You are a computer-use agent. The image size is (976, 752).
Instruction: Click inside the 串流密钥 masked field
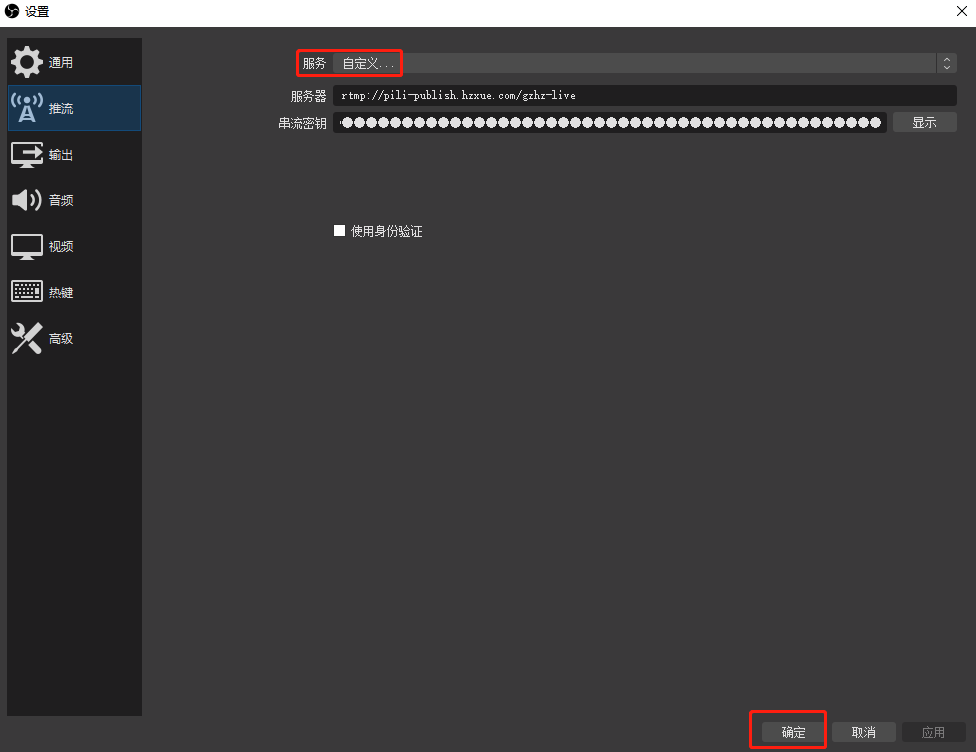610,122
